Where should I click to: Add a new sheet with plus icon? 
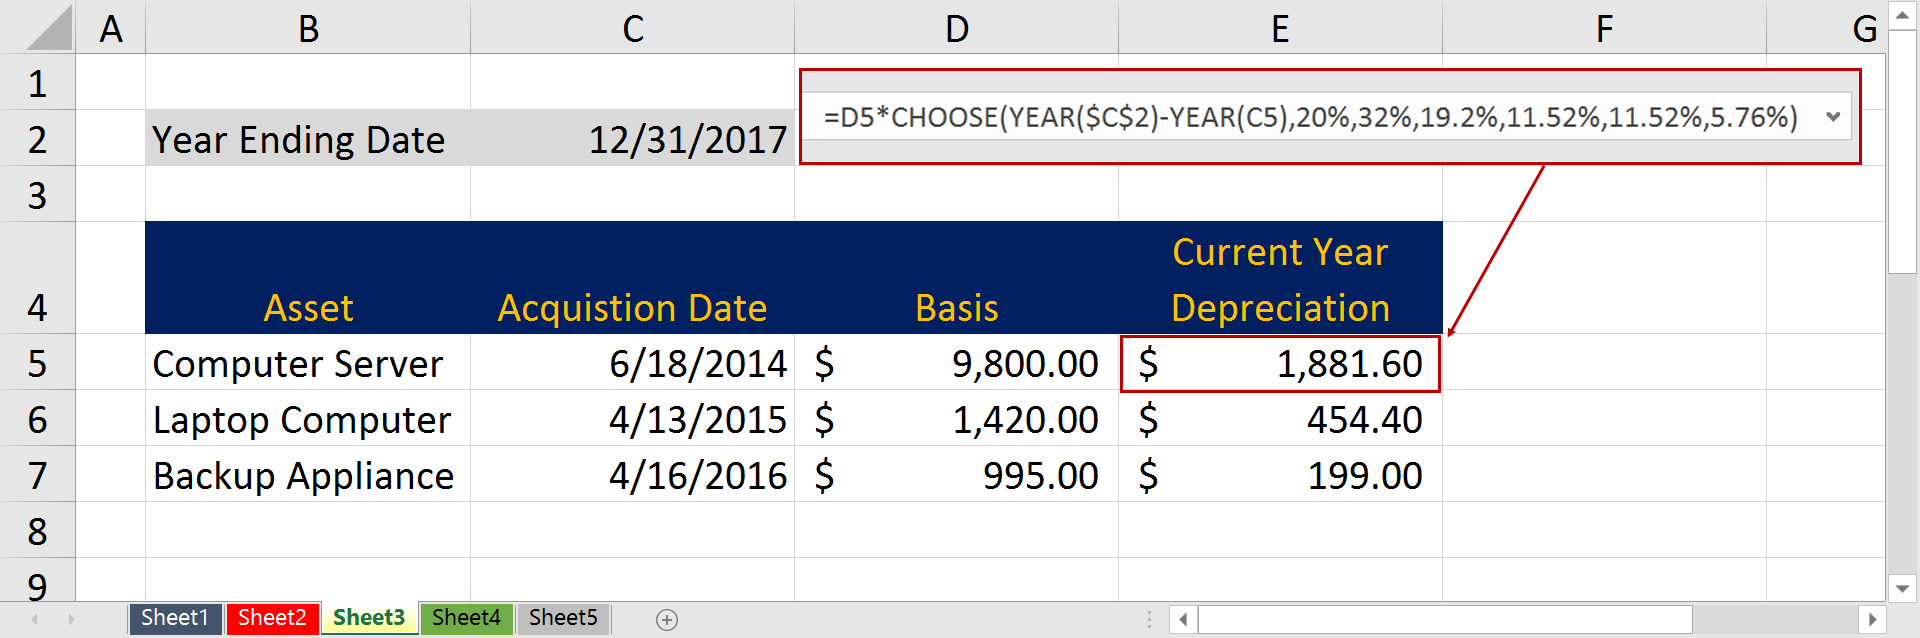(x=667, y=620)
